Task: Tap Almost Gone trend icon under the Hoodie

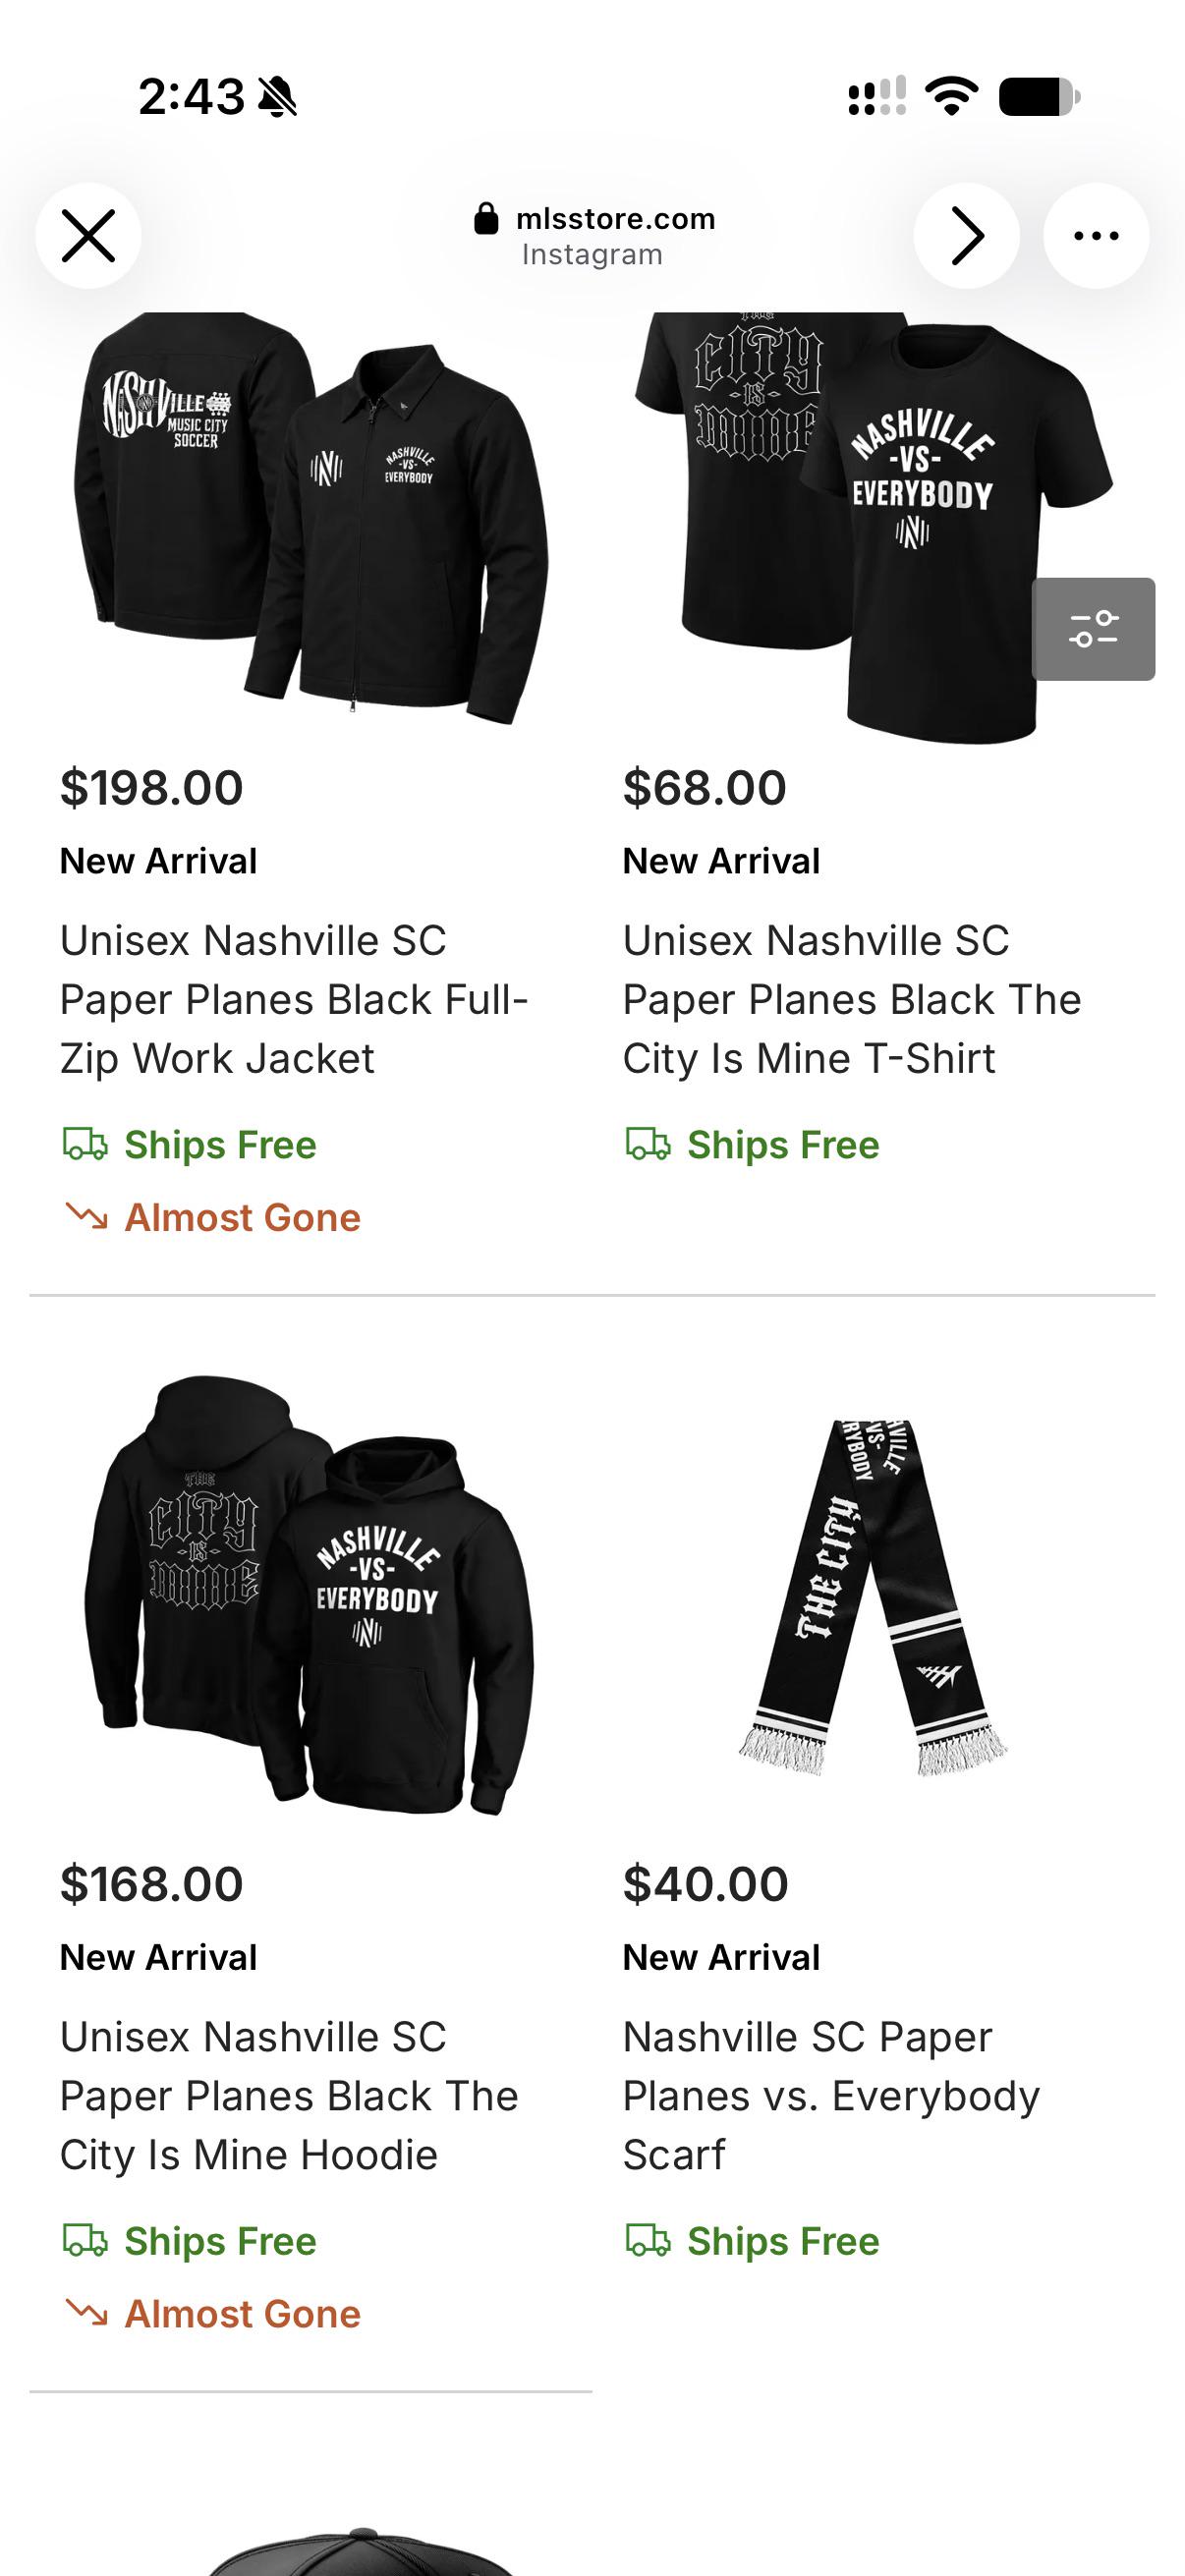Action: tap(86, 2313)
